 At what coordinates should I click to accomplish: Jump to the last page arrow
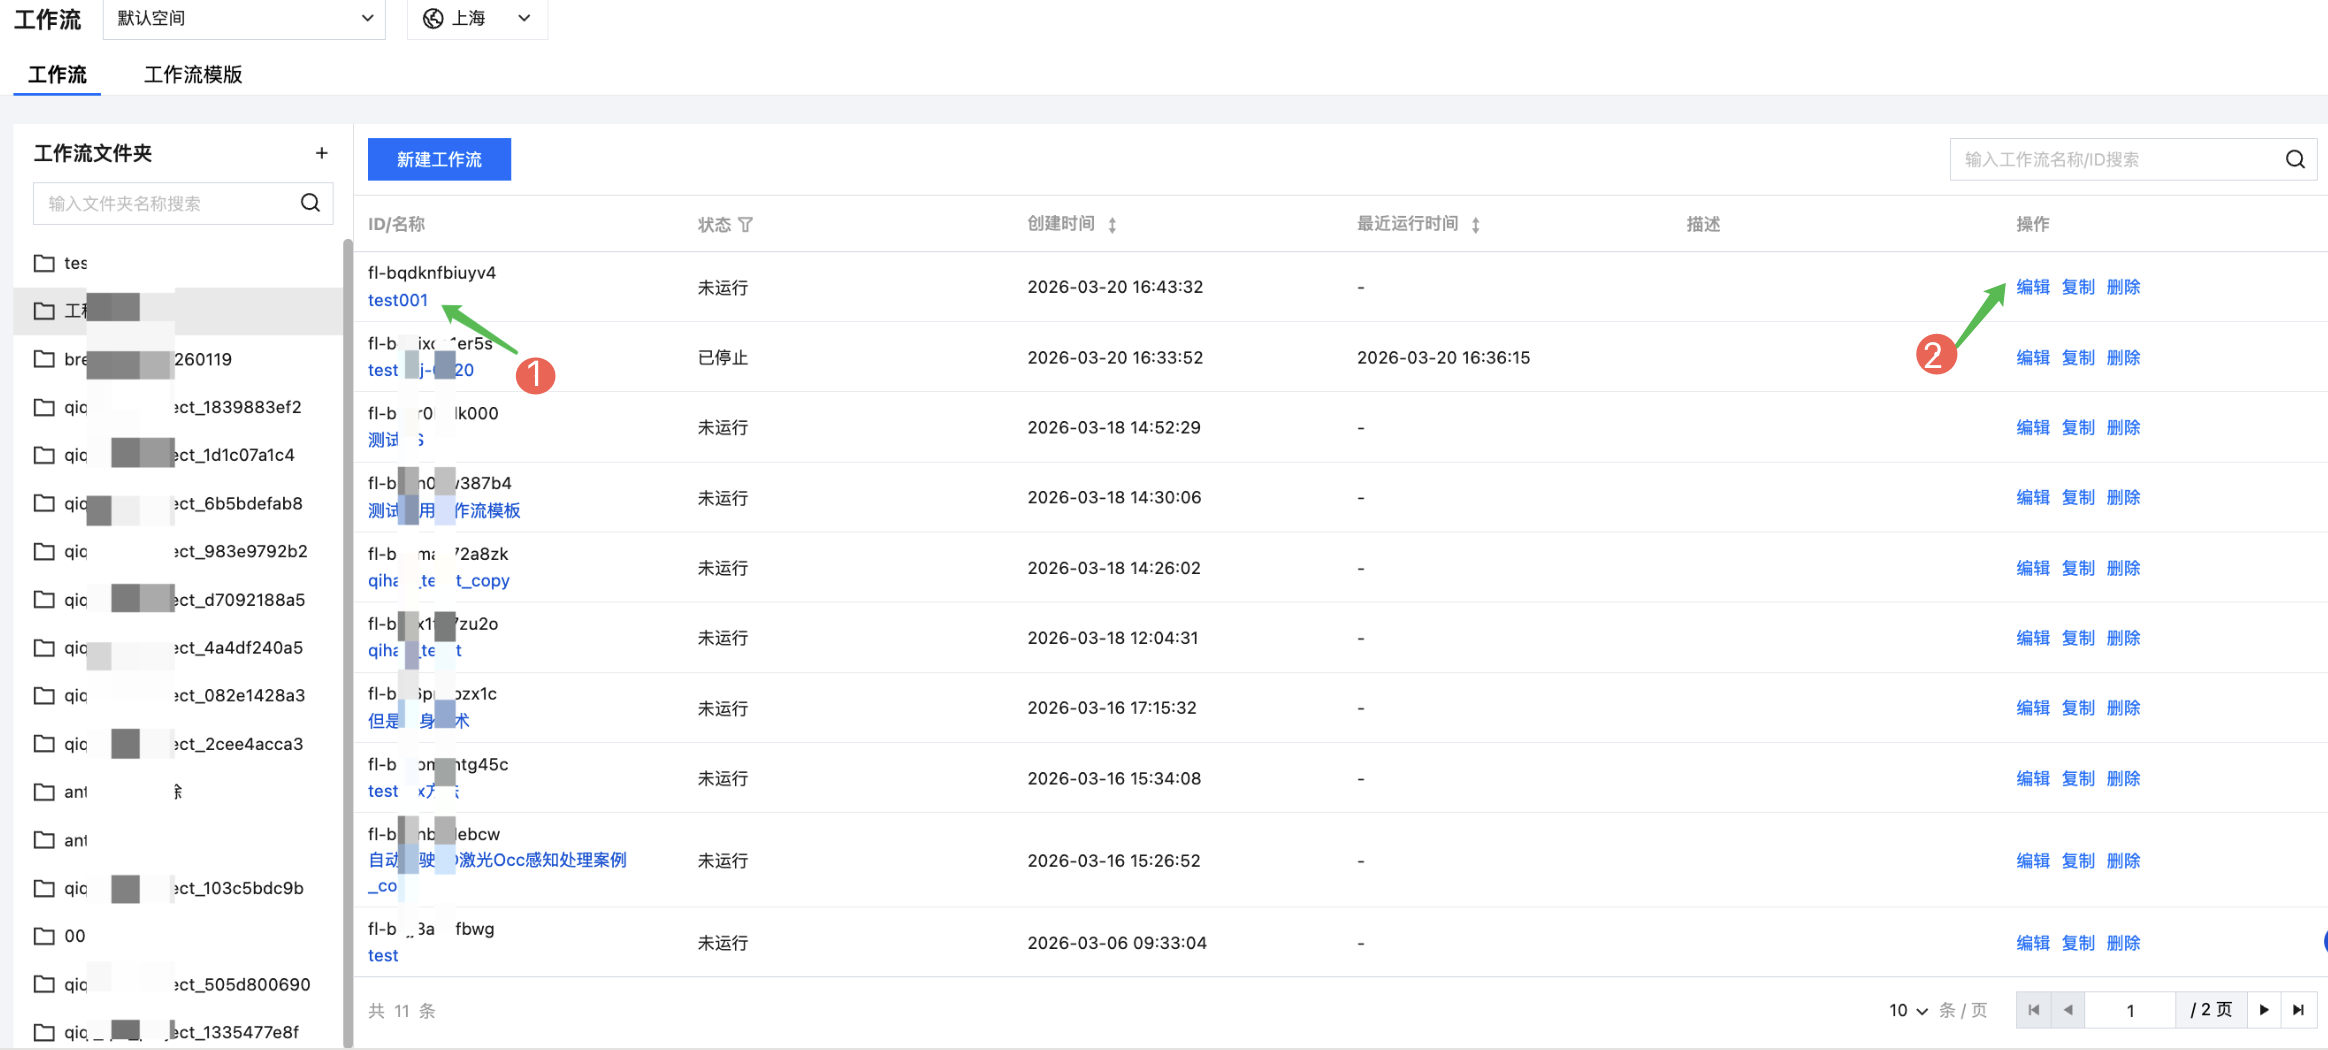coord(2298,1010)
